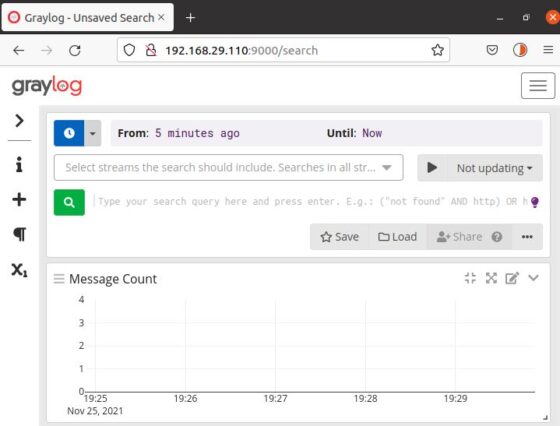Click the URL address bar
Screen dimensions: 560x426
[x=283, y=50]
